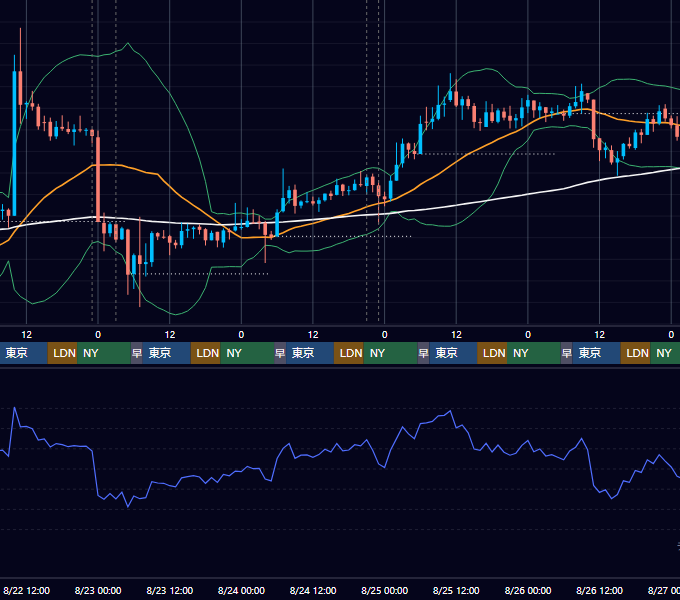Viewport: 680px width, 600px height.
Task: Select the NY session block above 8/23 00:00
Action: (x=104, y=353)
